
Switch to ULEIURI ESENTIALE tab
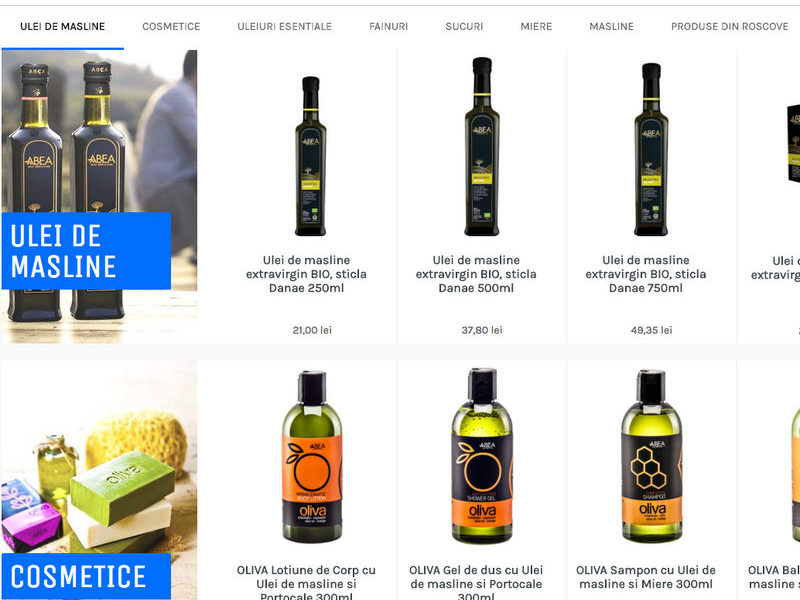[284, 27]
